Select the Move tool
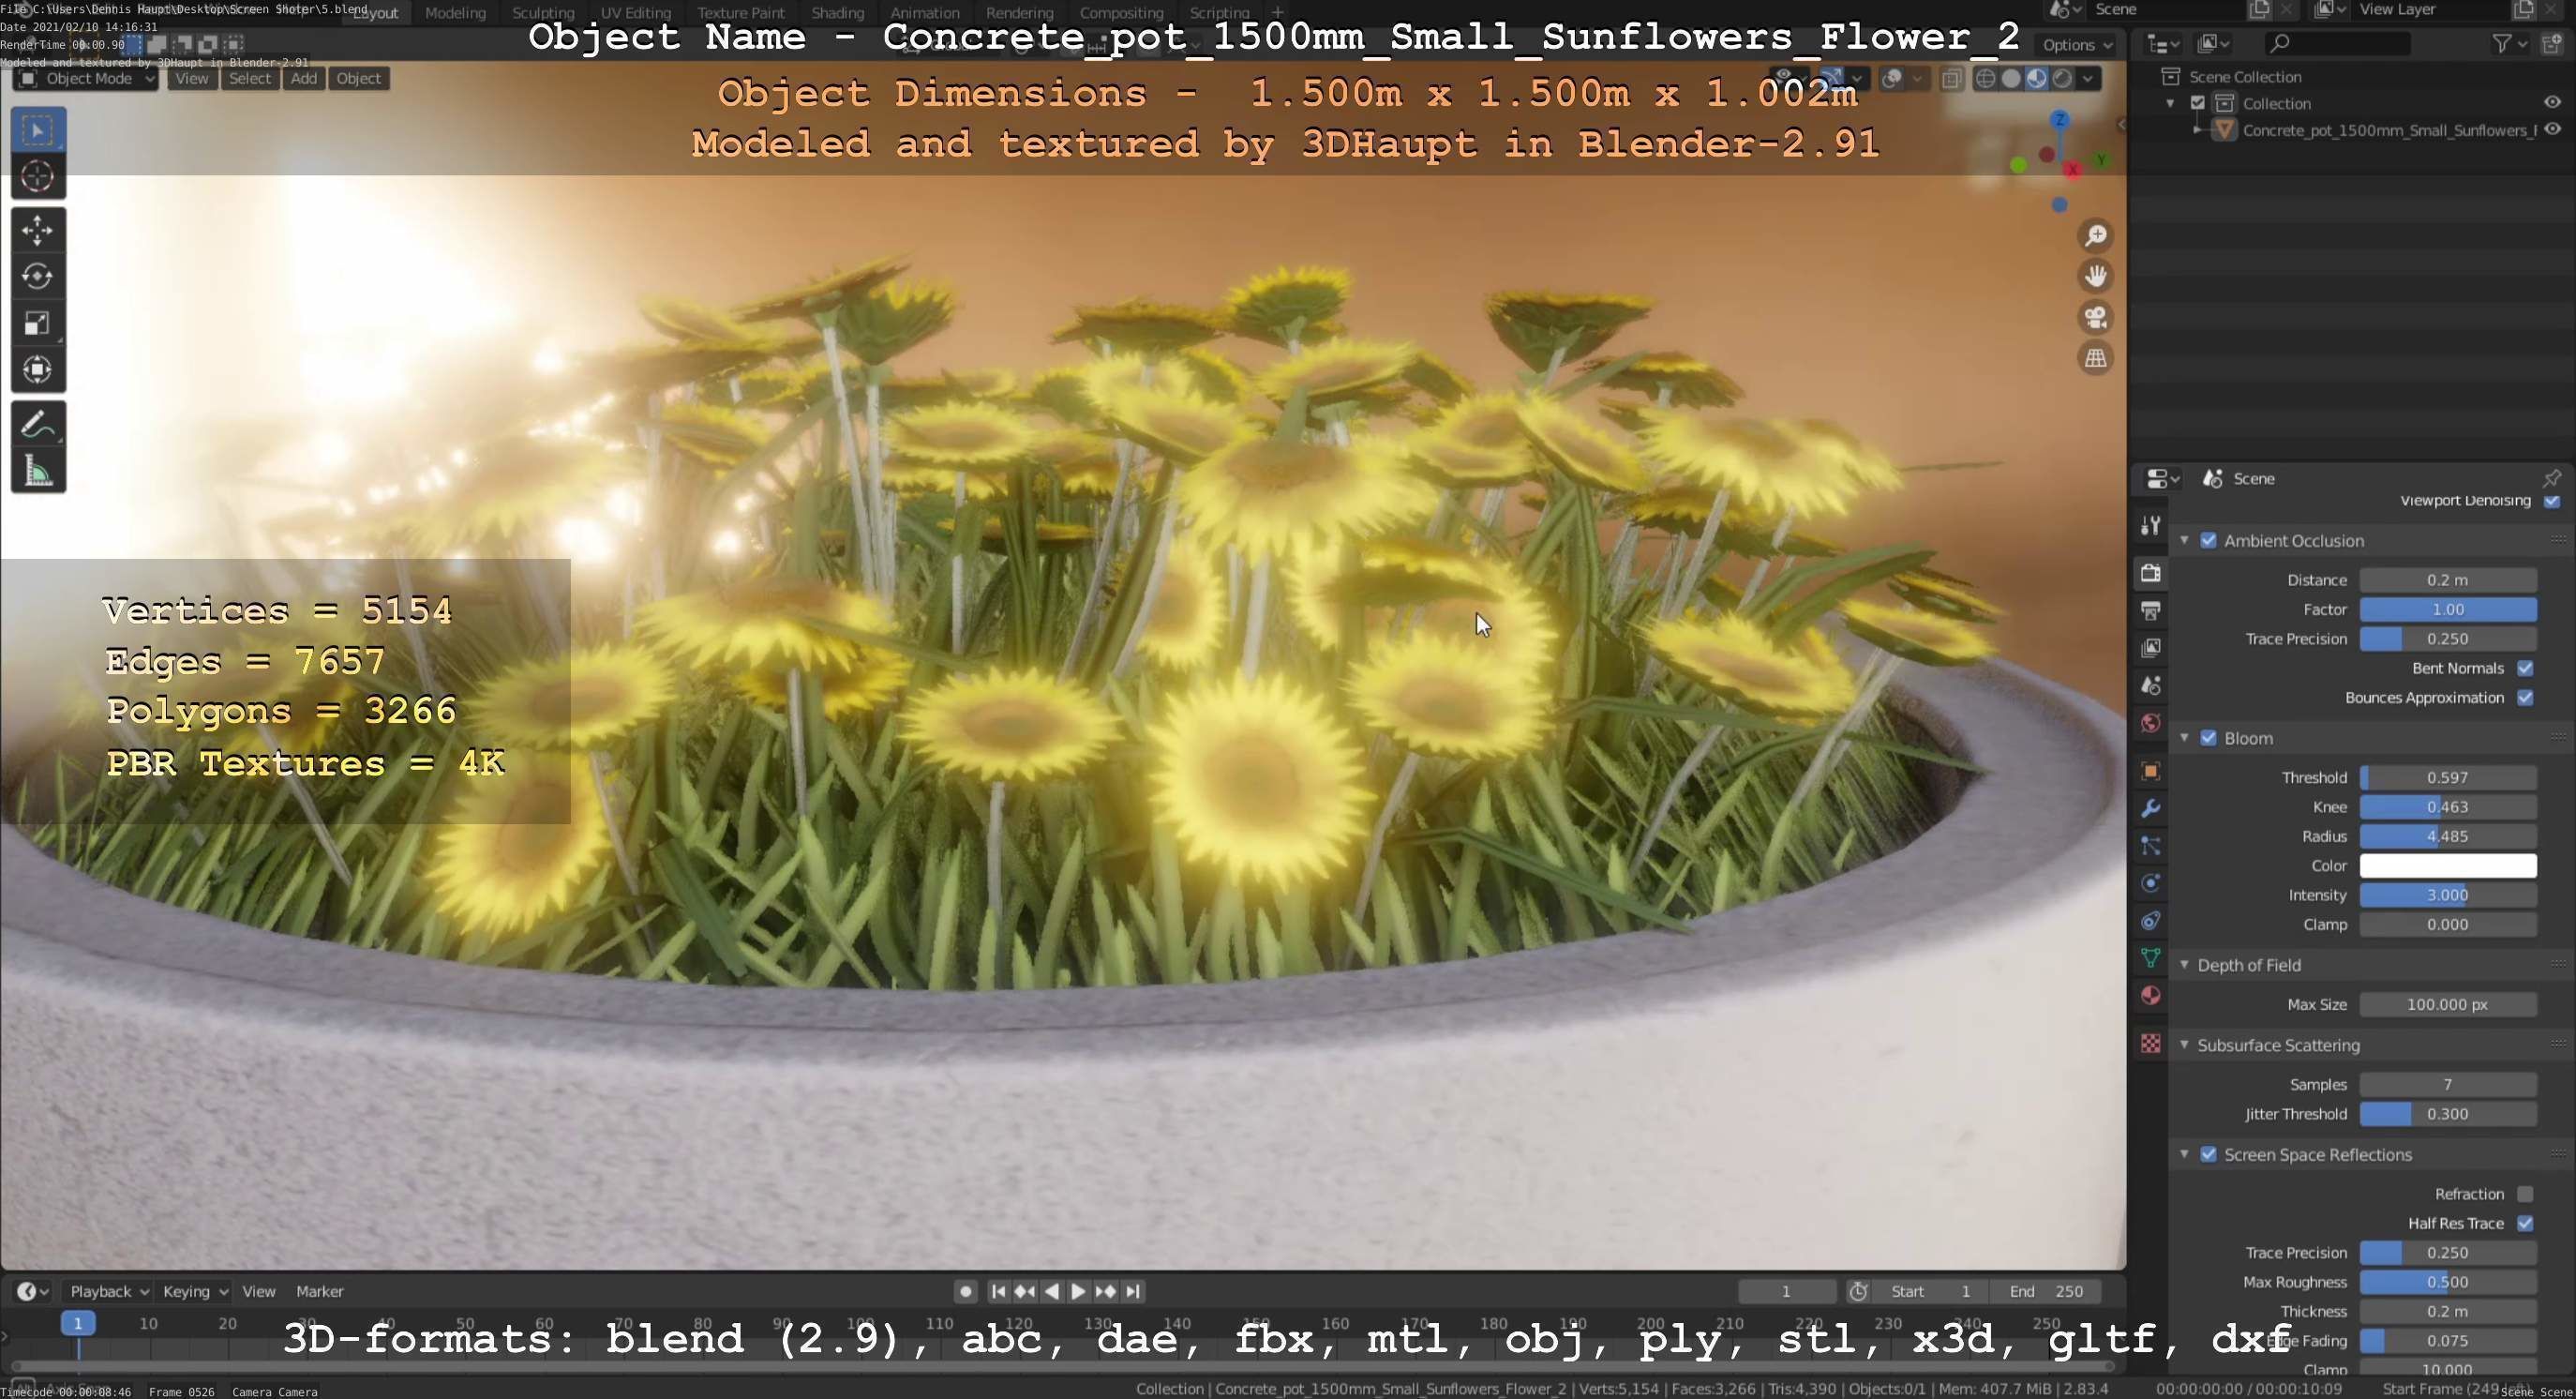2576x1399 pixels. click(x=38, y=230)
